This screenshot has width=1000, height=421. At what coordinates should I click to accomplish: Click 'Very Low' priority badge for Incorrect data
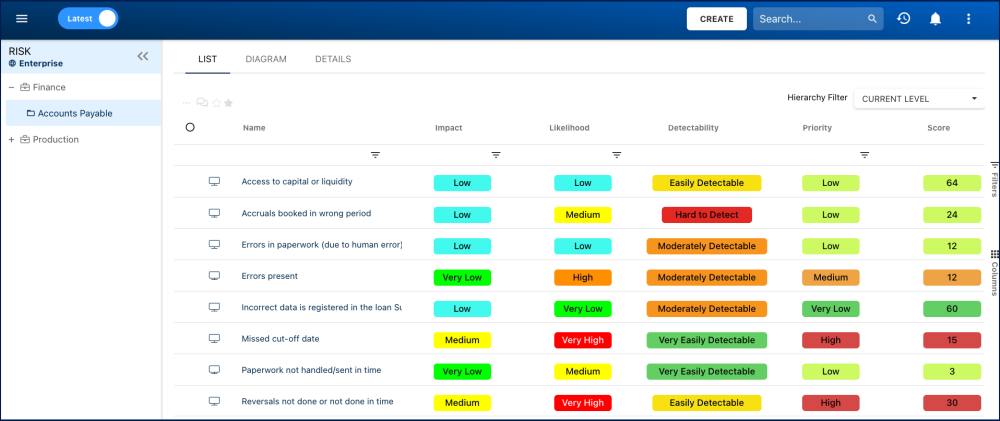[x=830, y=309]
